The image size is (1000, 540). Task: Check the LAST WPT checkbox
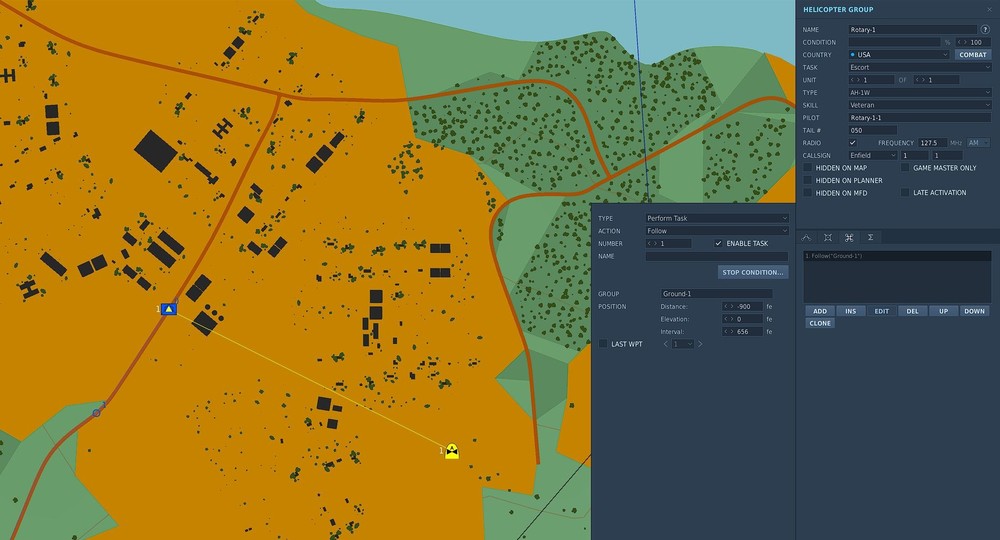click(603, 344)
